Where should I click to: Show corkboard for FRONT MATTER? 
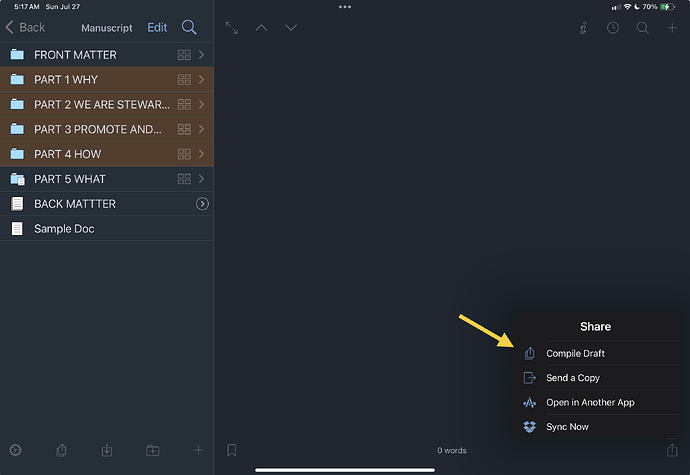tap(184, 55)
